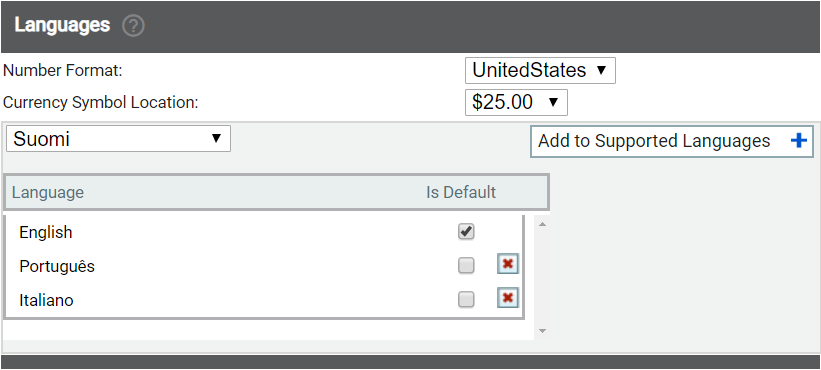
Task: Delete Italiano using the red X icon
Action: [x=507, y=298]
